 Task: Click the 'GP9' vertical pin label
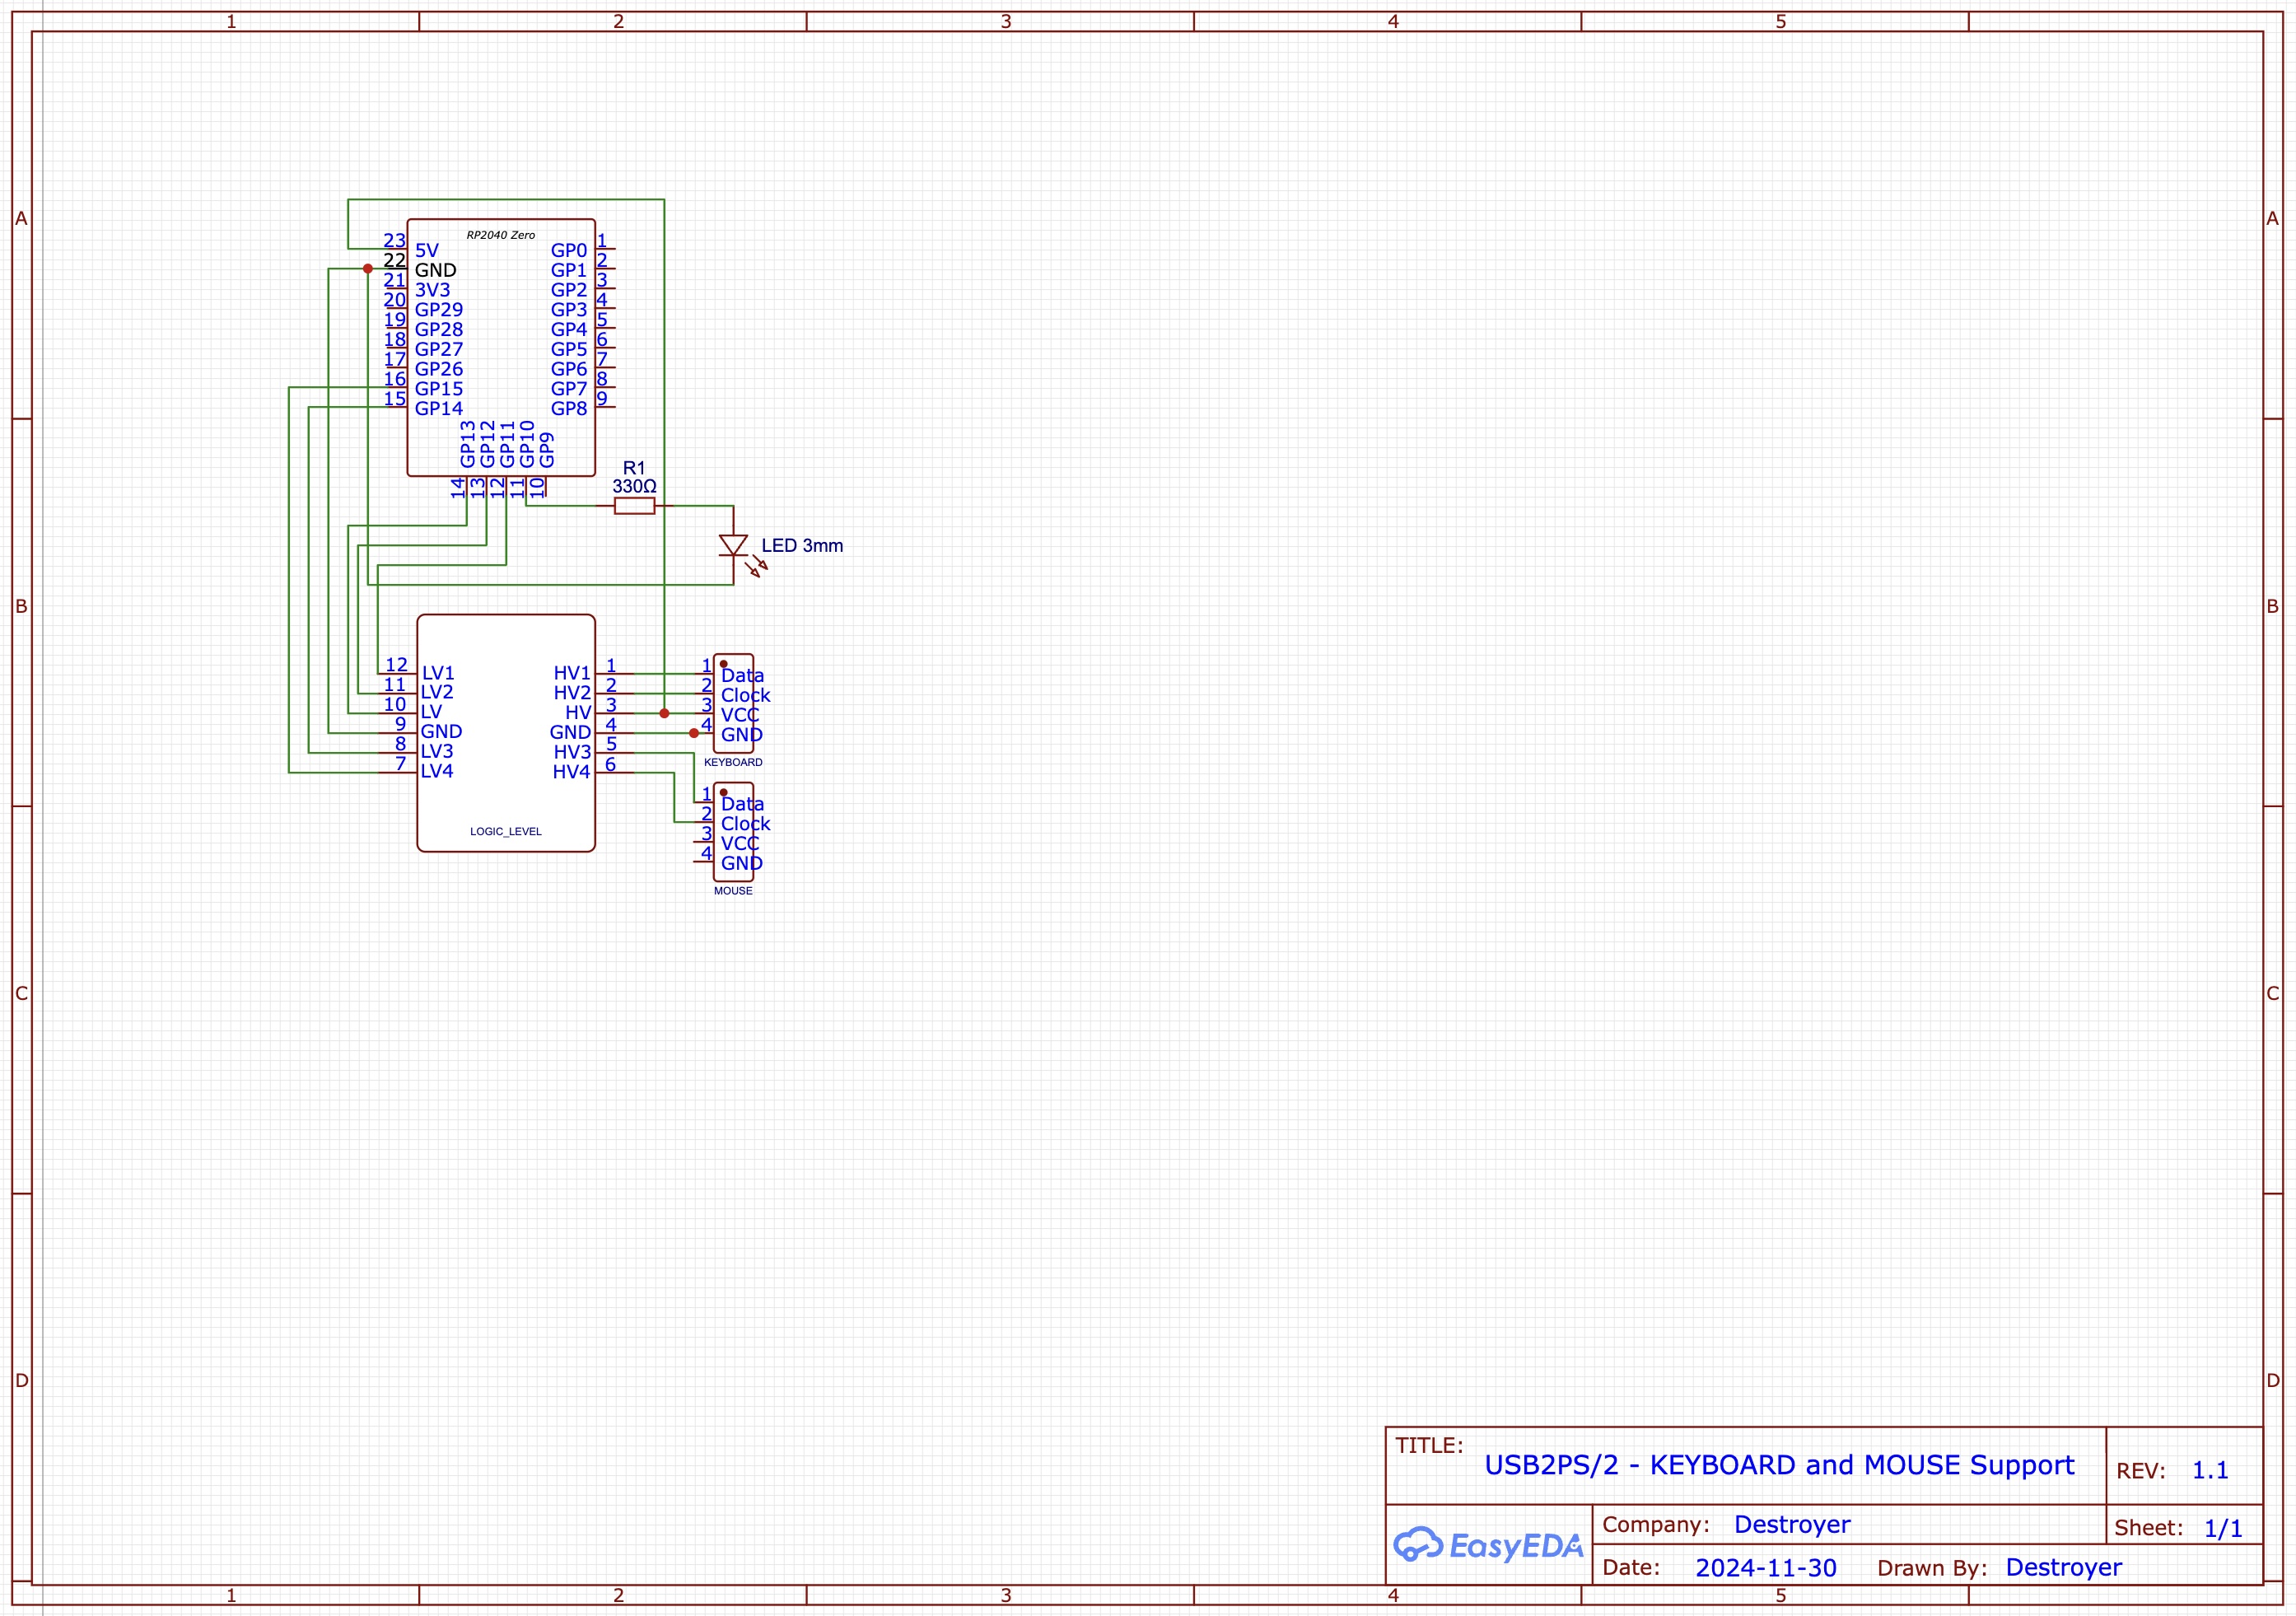click(547, 450)
